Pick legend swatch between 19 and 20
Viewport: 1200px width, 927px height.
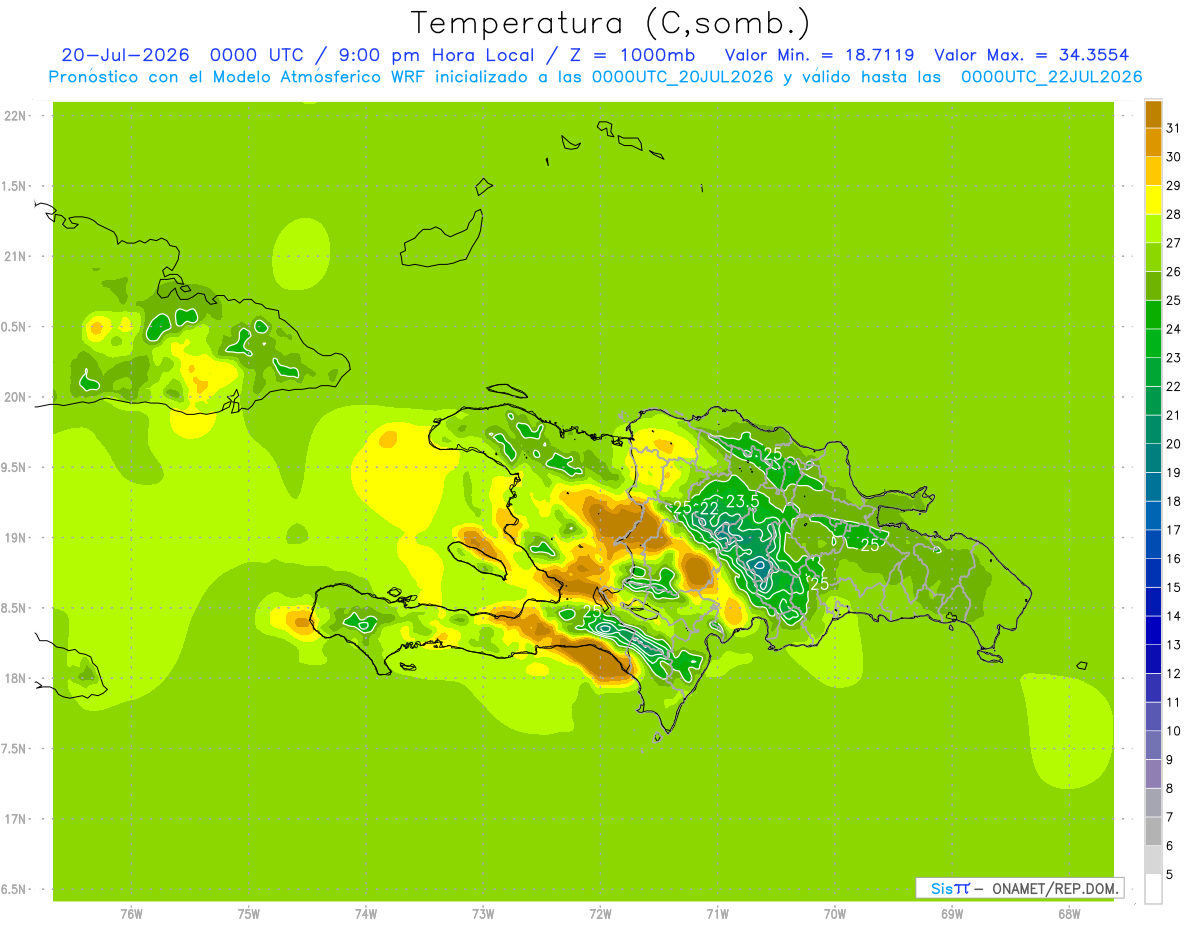pos(1153,458)
